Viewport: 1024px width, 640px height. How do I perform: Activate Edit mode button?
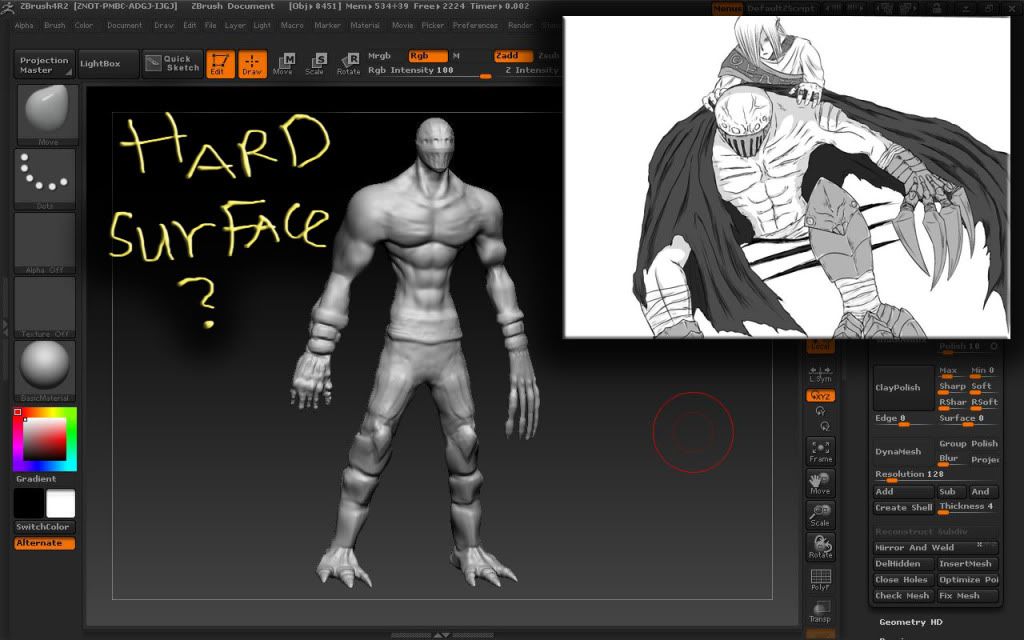(220, 65)
